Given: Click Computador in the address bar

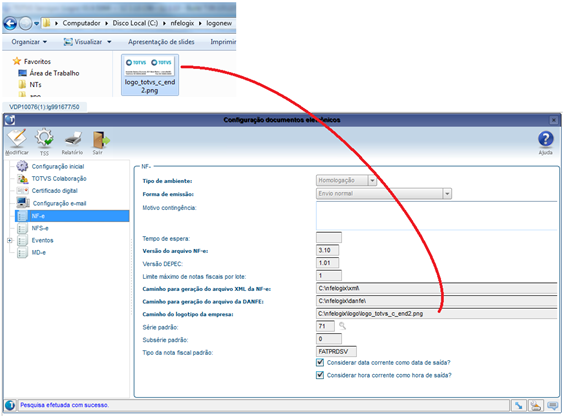Looking at the screenshot, I should point(82,23).
